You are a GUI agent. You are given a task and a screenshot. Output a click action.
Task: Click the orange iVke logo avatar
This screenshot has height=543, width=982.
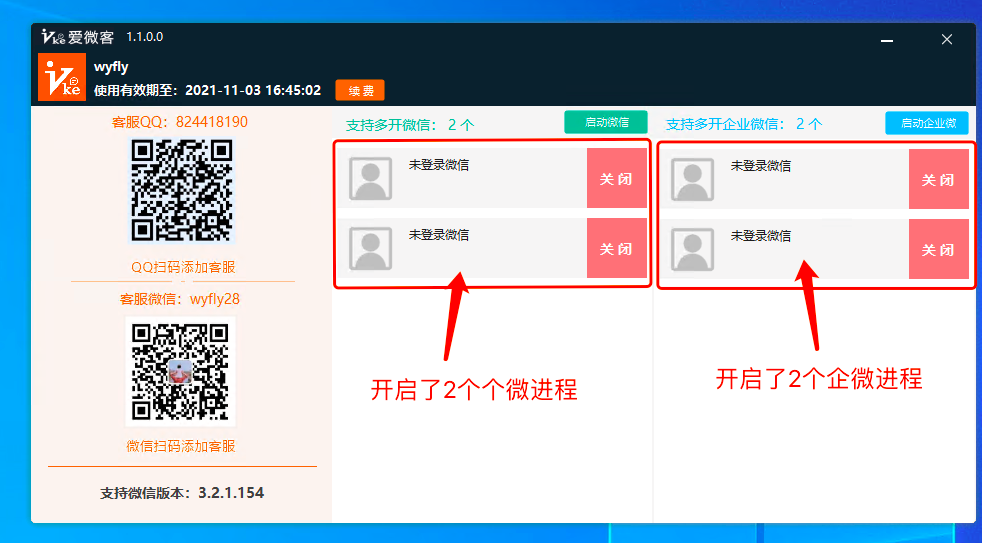61,77
